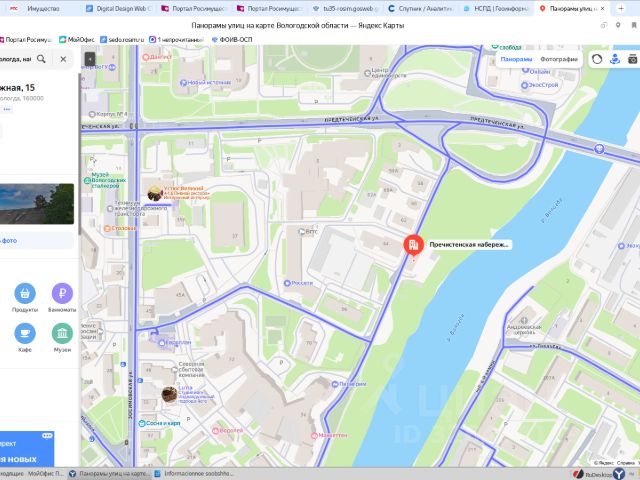Image resolution: width=640 pixels, height=480 pixels.
Task: Click the red Пречистенская набережная map pin
Action: coord(413,245)
